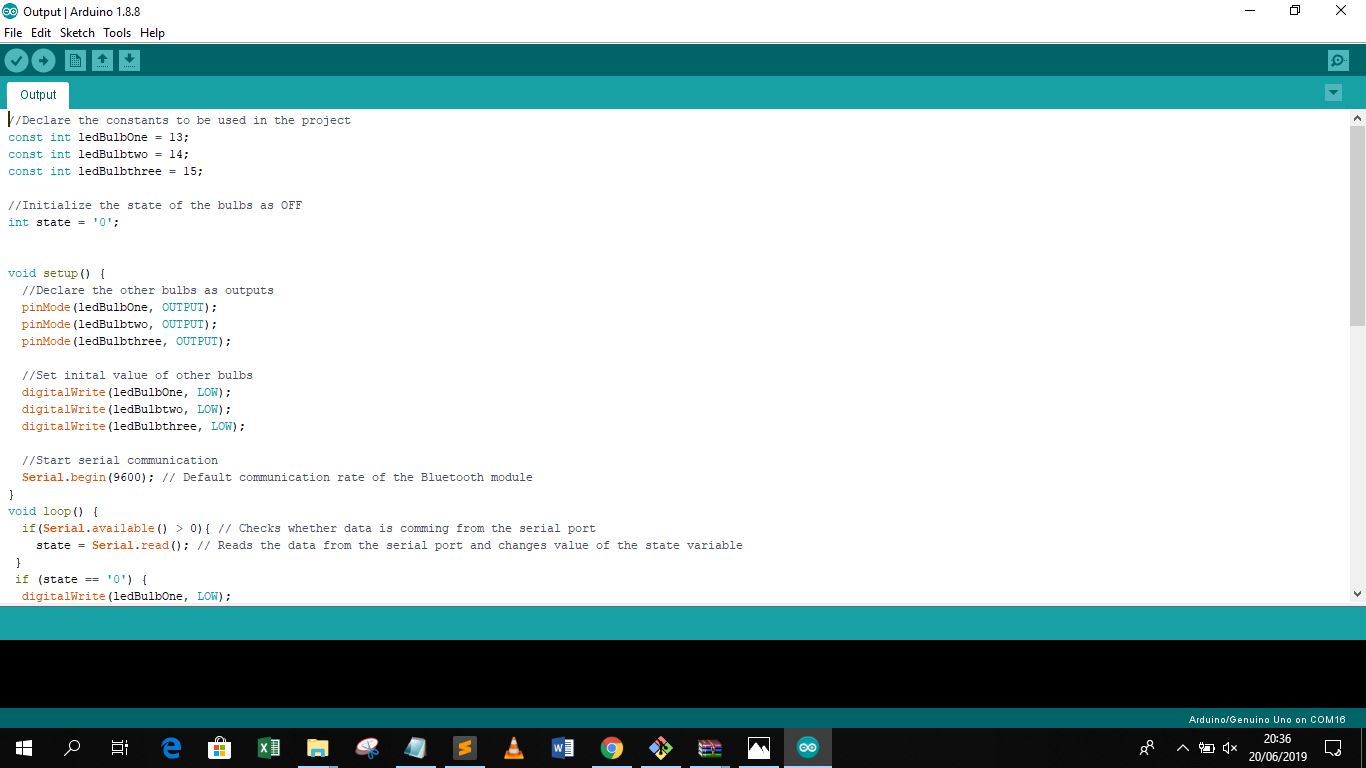Open the Tools menu
The image size is (1366, 768).
(117, 33)
